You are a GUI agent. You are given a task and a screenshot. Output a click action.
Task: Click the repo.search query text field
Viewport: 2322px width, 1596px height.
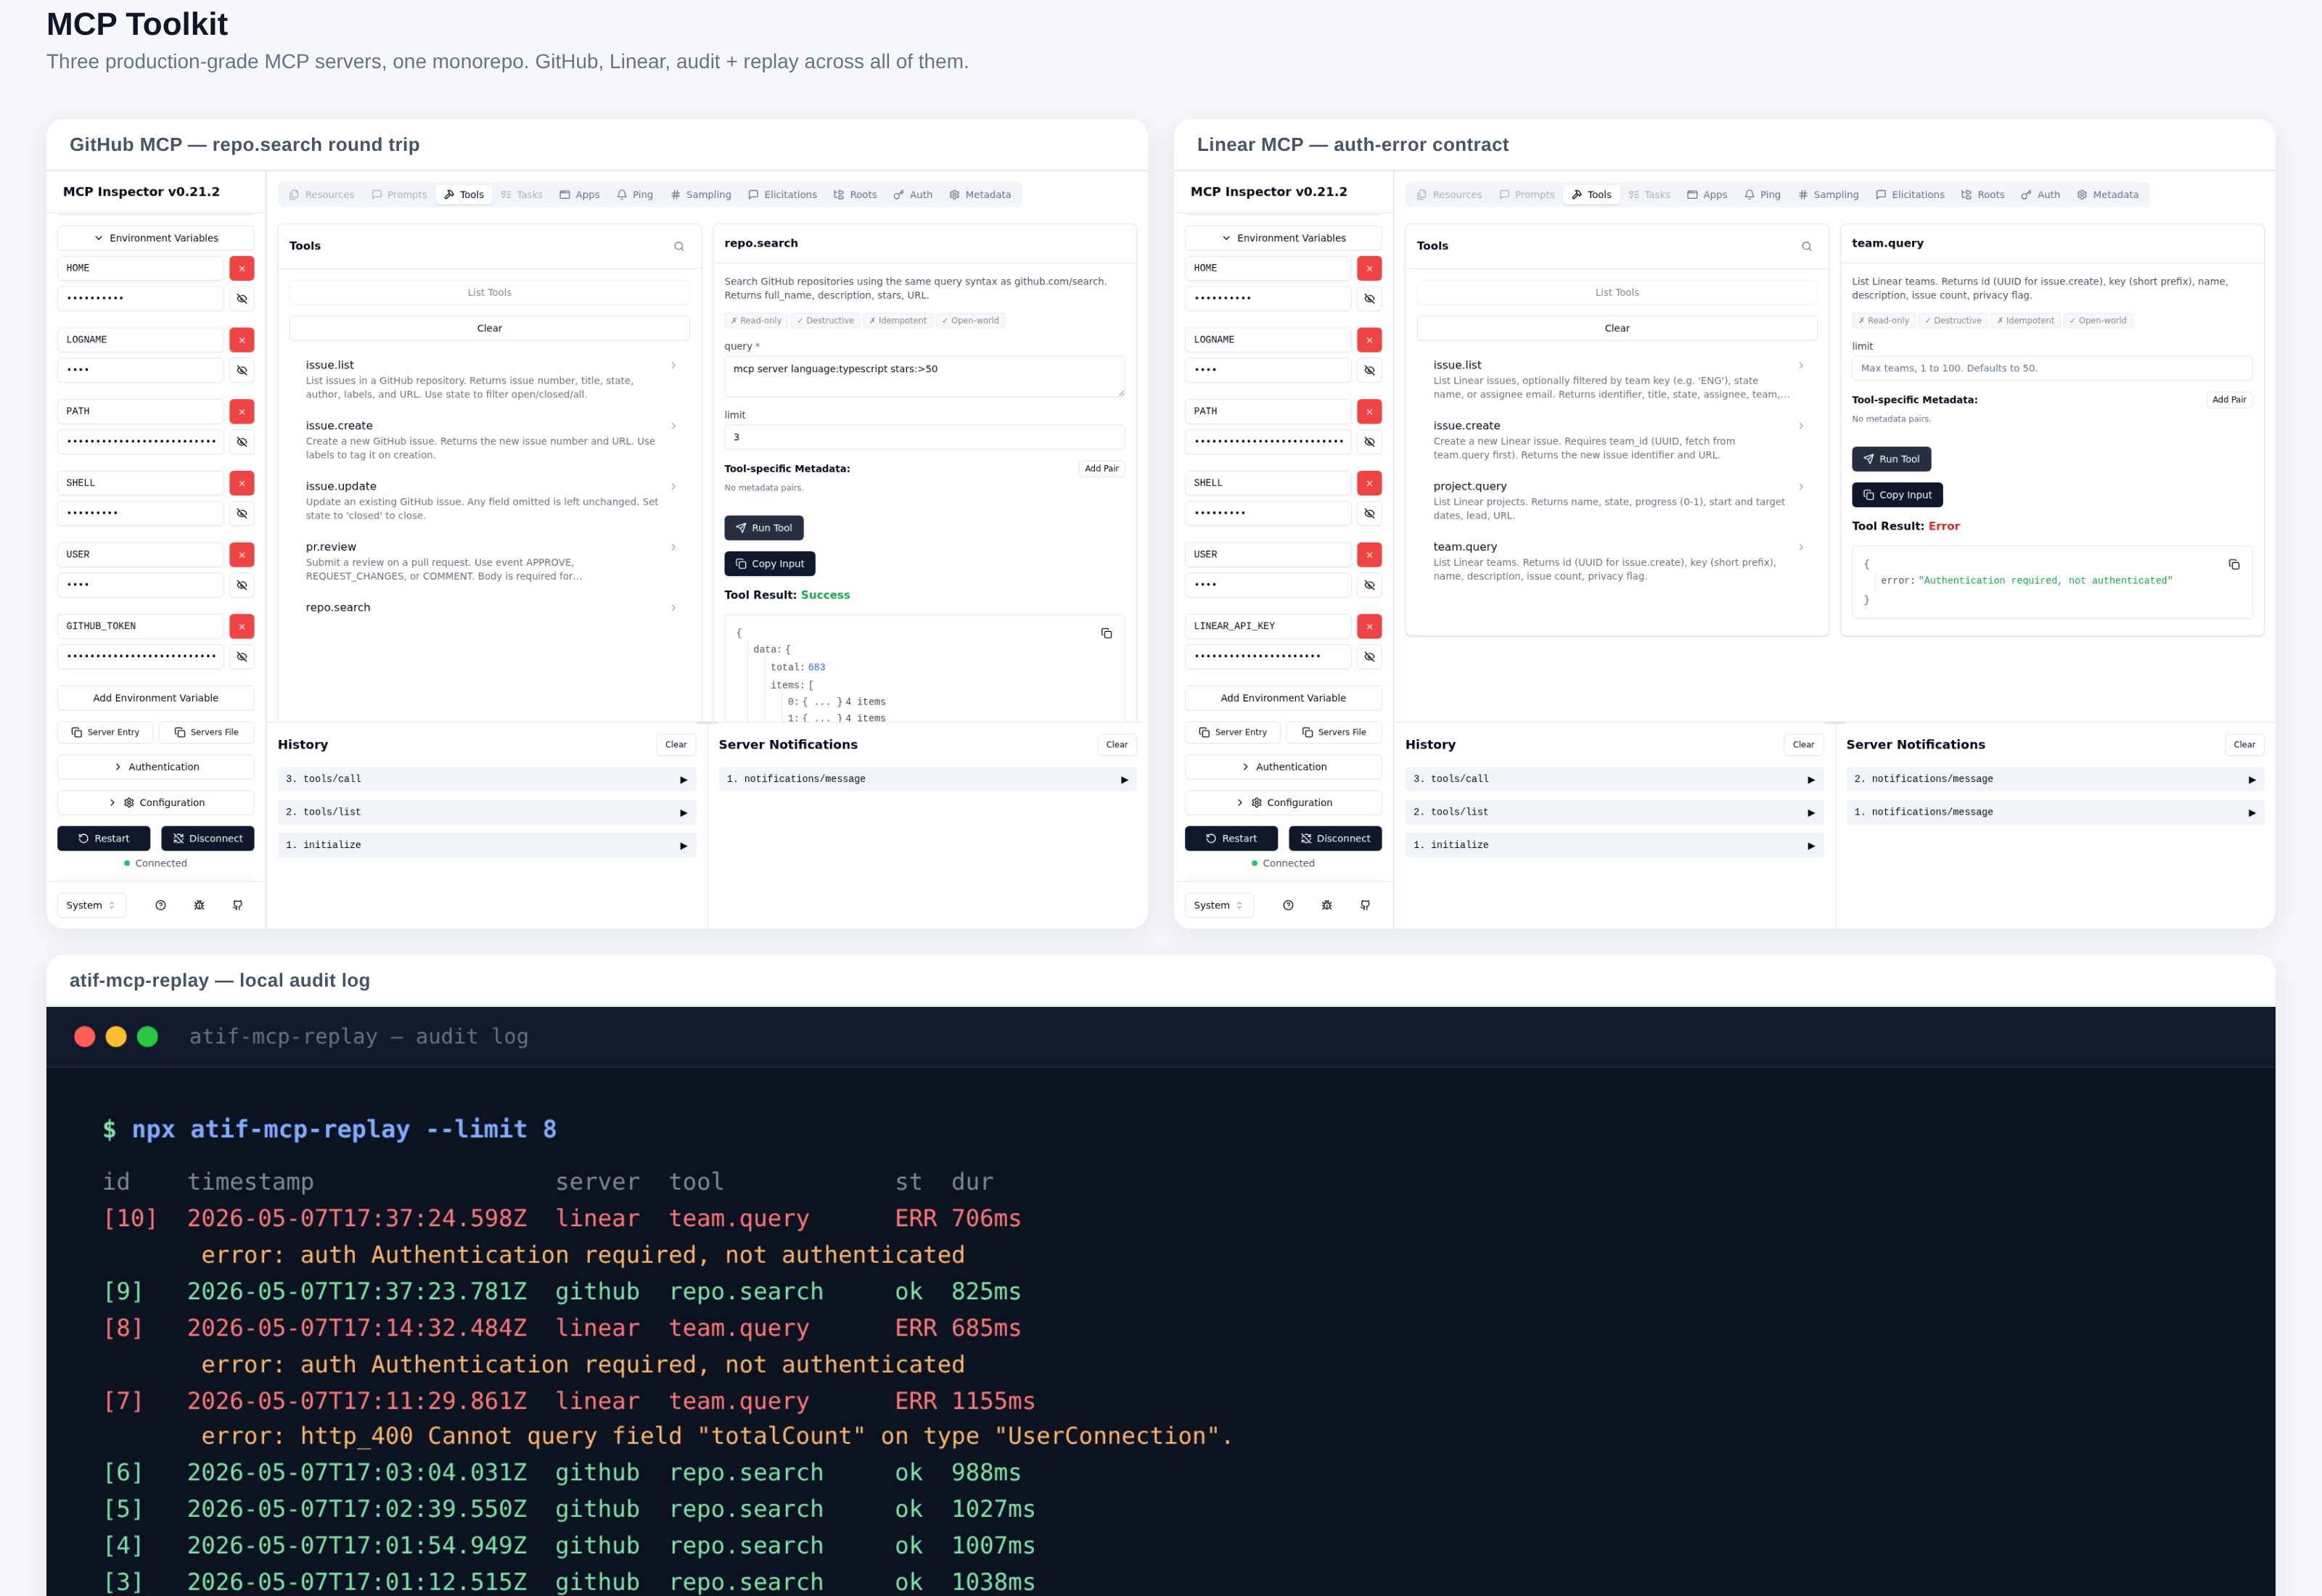[x=924, y=376]
